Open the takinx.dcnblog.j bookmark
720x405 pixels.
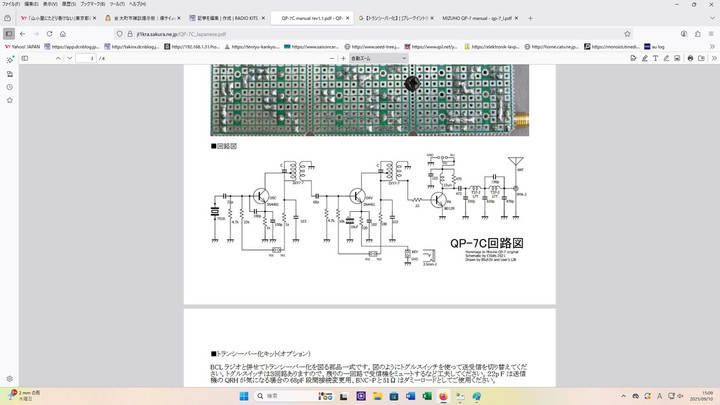132,47
